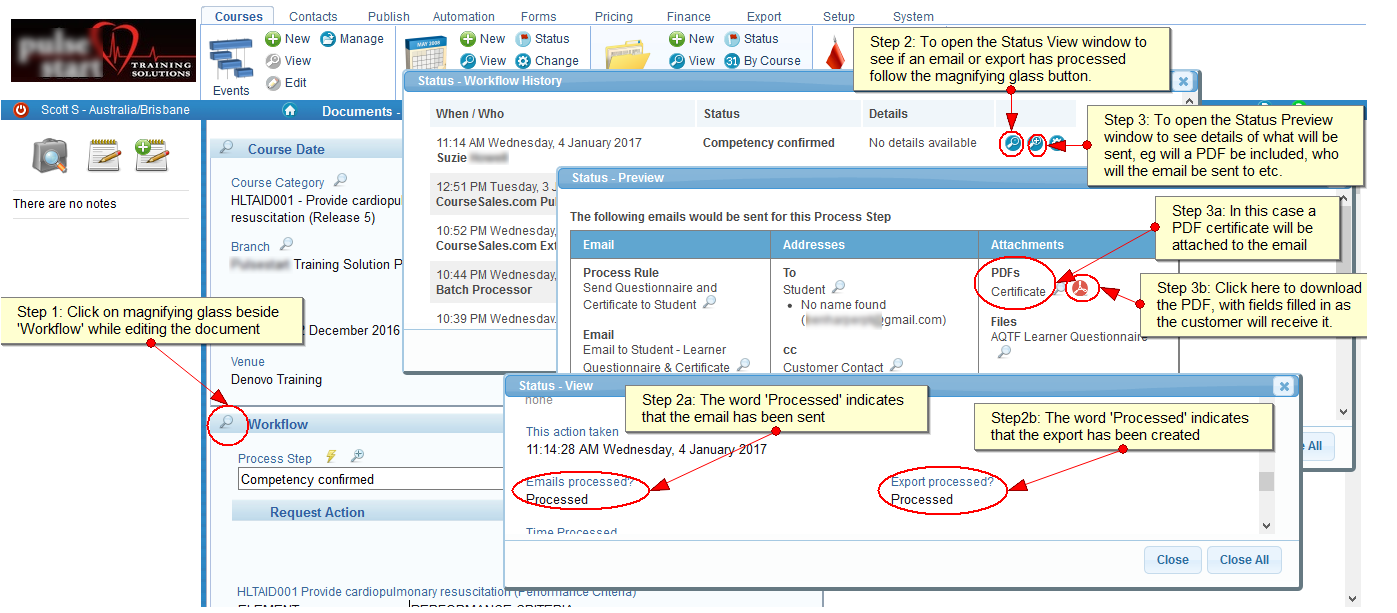
Task: Click scroll-down arrow in Status View
Action: coord(1266,525)
